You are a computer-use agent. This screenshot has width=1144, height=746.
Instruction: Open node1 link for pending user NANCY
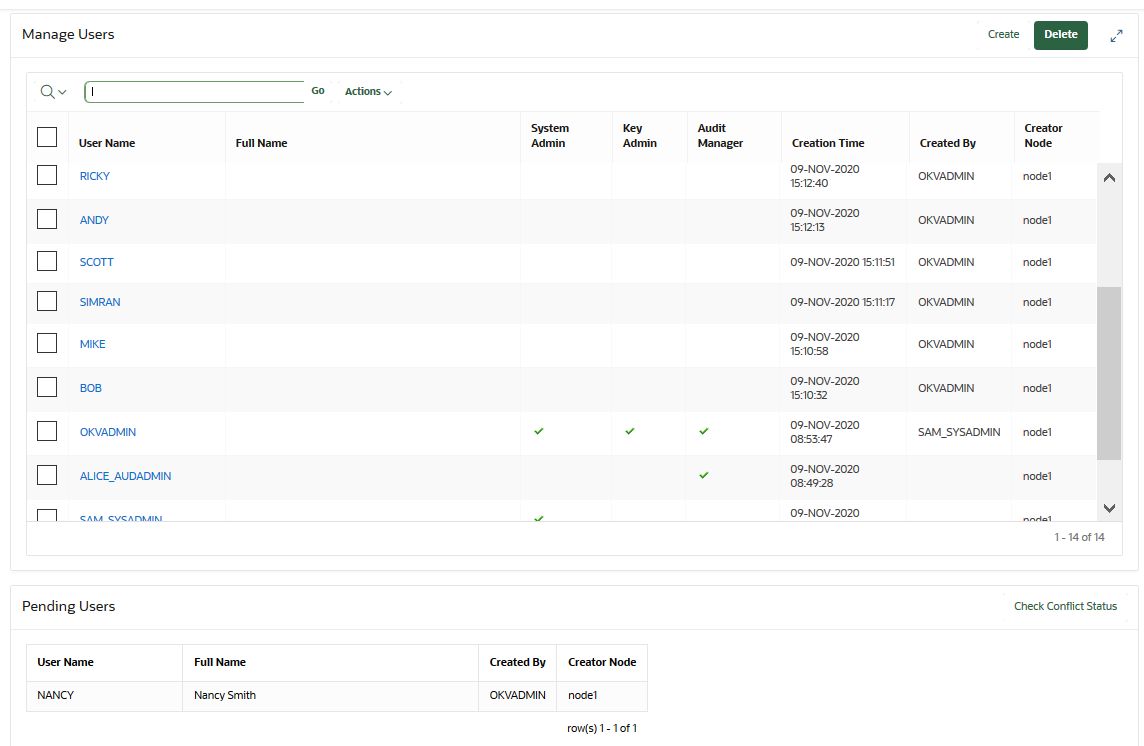click(582, 694)
